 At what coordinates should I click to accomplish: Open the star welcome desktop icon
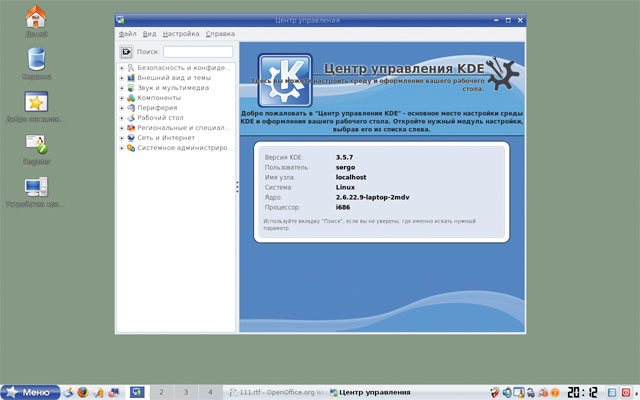pos(36,102)
